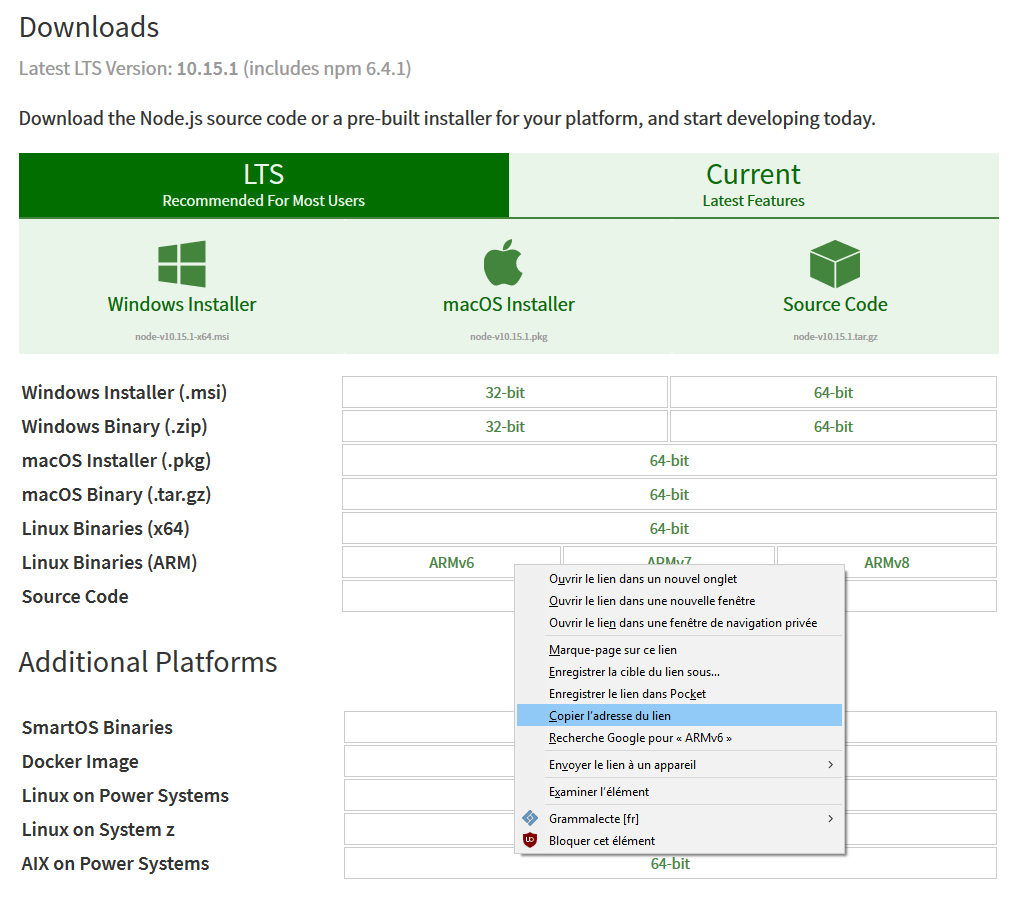Download Windows Installer (.msi) 64-bit
Viewport: 1014px width, 898px height.
coord(833,392)
